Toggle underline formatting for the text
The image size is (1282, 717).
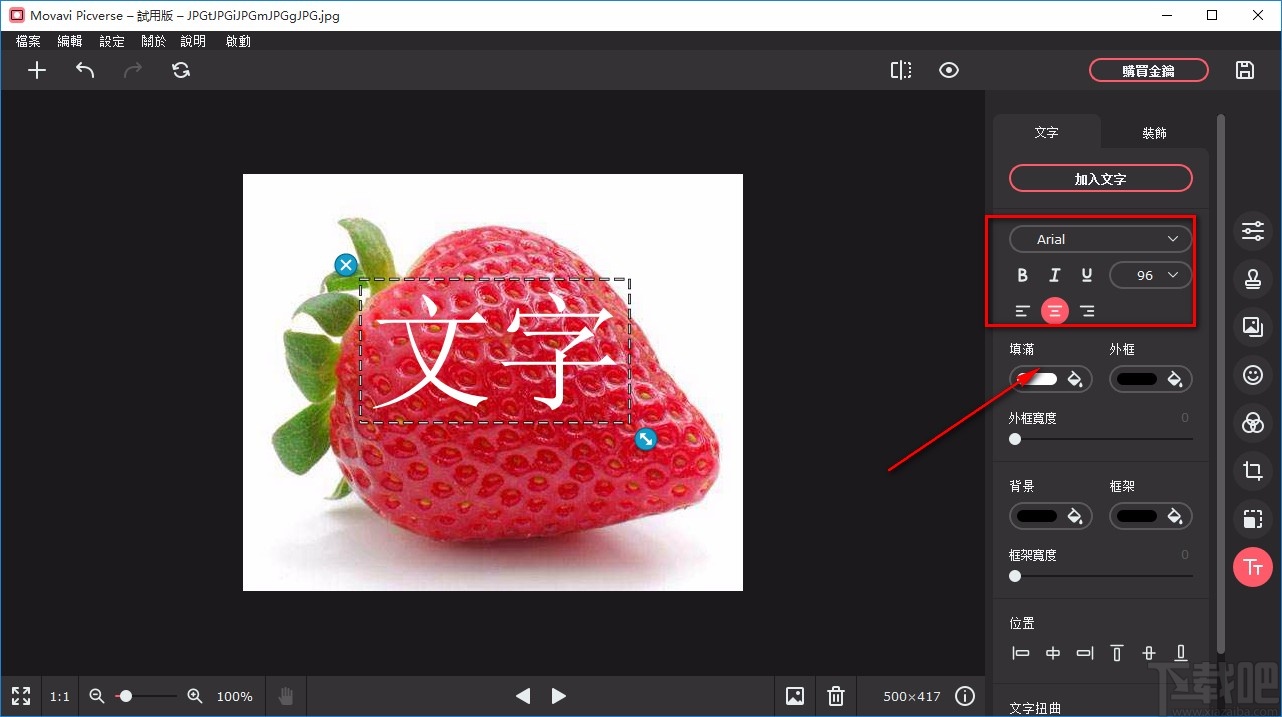coord(1087,274)
